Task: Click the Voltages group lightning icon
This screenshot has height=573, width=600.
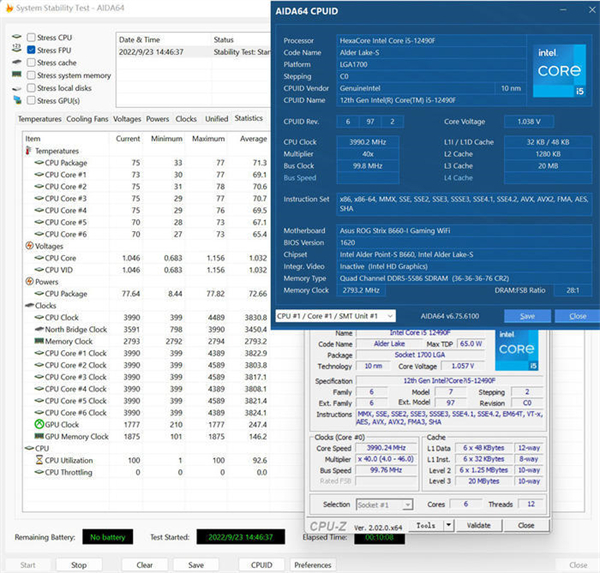Action: 29,246
